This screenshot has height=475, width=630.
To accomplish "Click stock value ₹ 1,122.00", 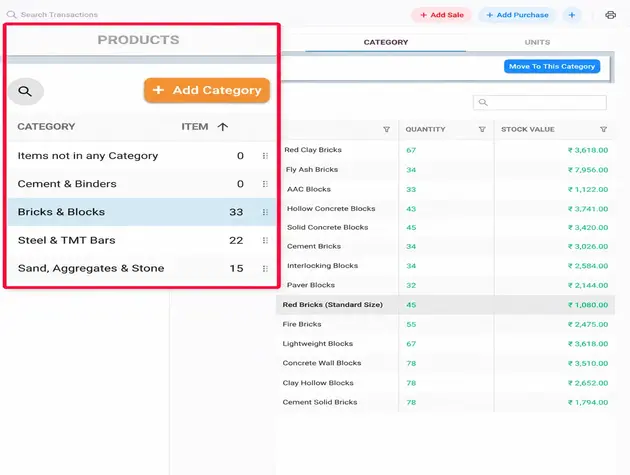I will (x=588, y=190).
